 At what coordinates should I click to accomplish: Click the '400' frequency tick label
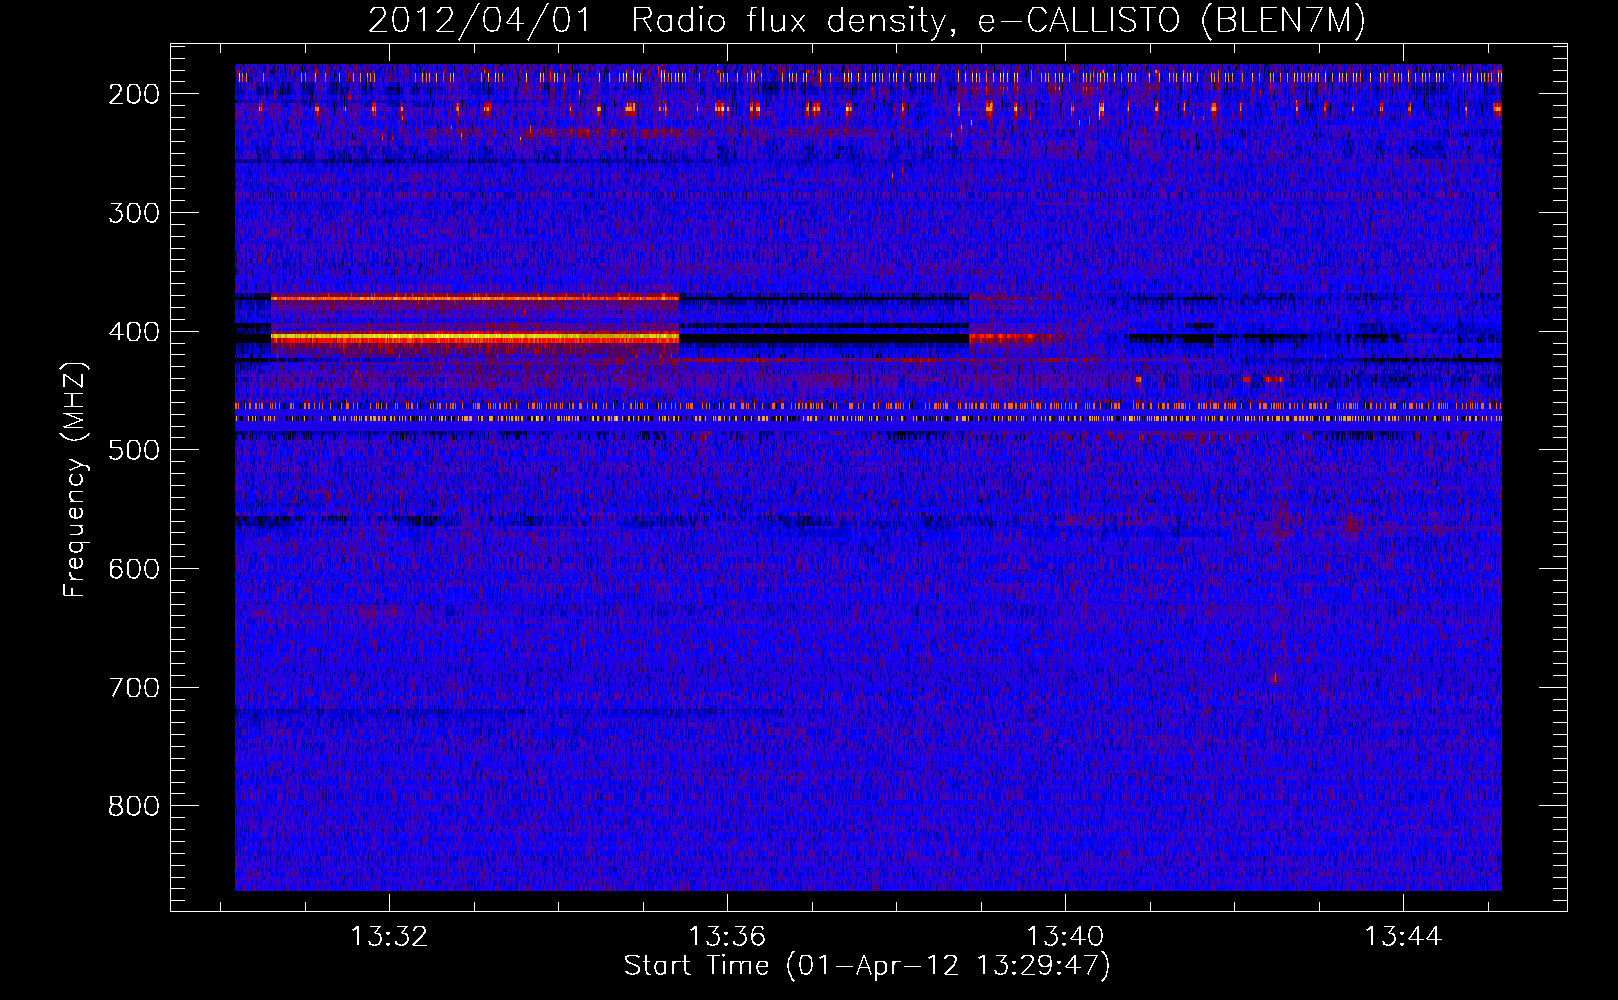tap(134, 332)
